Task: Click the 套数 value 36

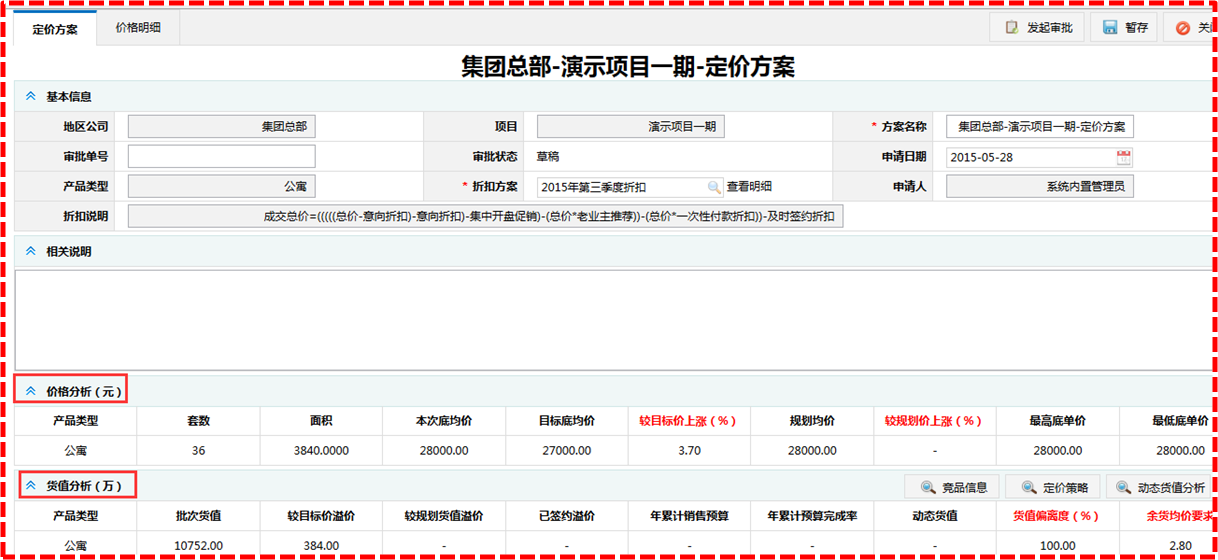Action: click(198, 451)
